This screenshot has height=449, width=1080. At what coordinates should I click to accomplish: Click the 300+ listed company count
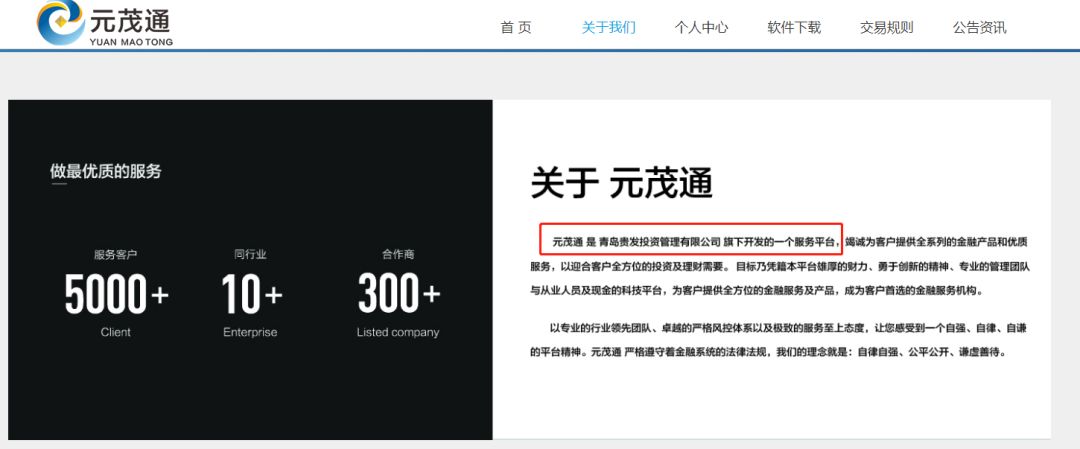(x=399, y=293)
